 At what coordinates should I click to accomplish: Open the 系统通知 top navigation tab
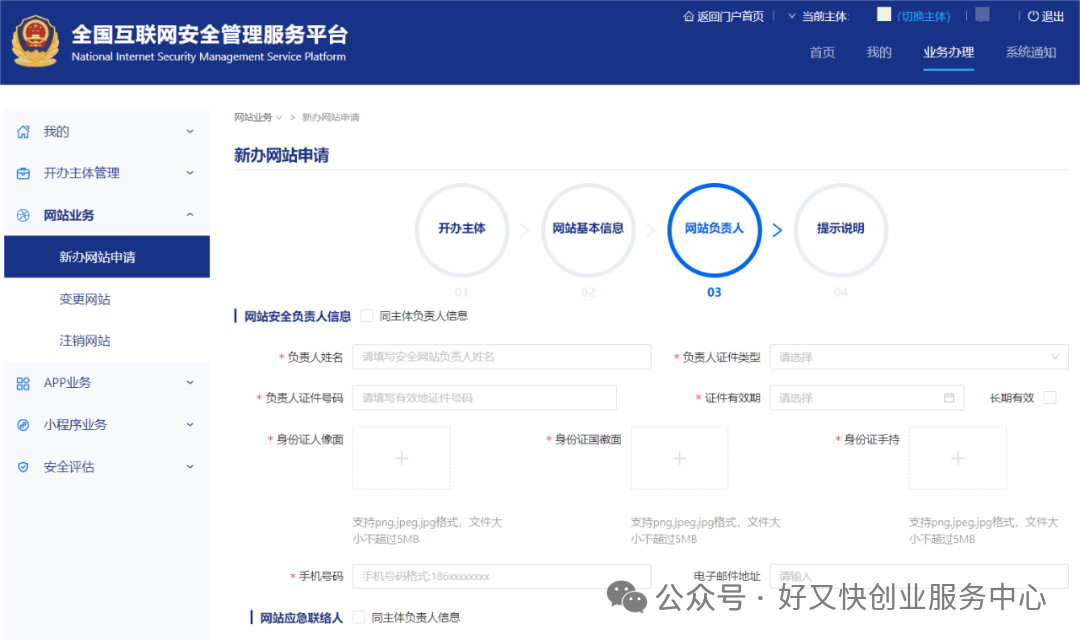(x=1031, y=52)
